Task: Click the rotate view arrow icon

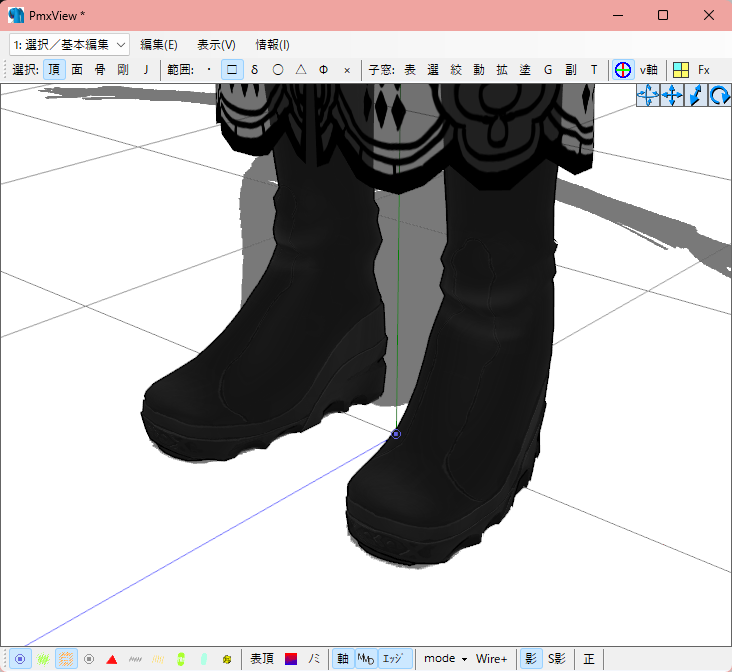Action: [719, 96]
